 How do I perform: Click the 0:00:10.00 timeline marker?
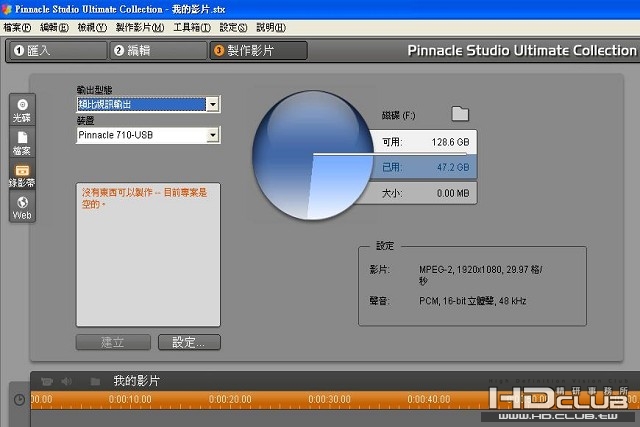click(x=130, y=400)
